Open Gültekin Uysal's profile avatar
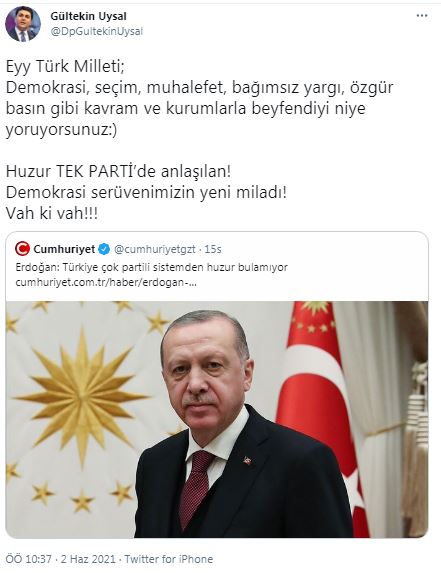This screenshot has width=441, height=573. (x=23, y=24)
